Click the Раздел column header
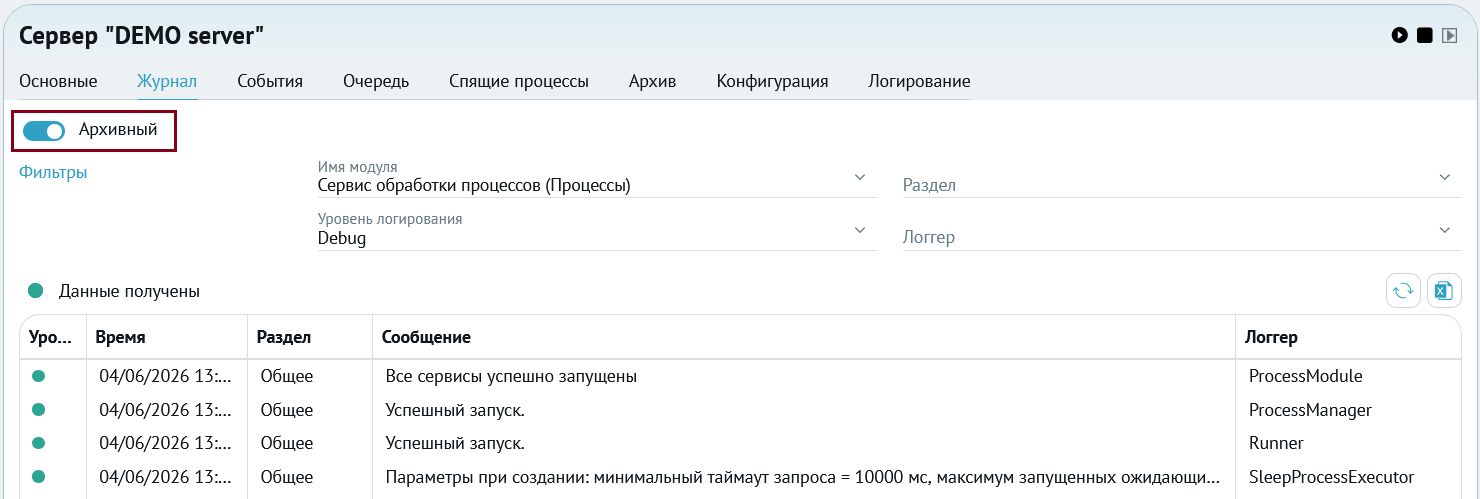 (x=310, y=337)
